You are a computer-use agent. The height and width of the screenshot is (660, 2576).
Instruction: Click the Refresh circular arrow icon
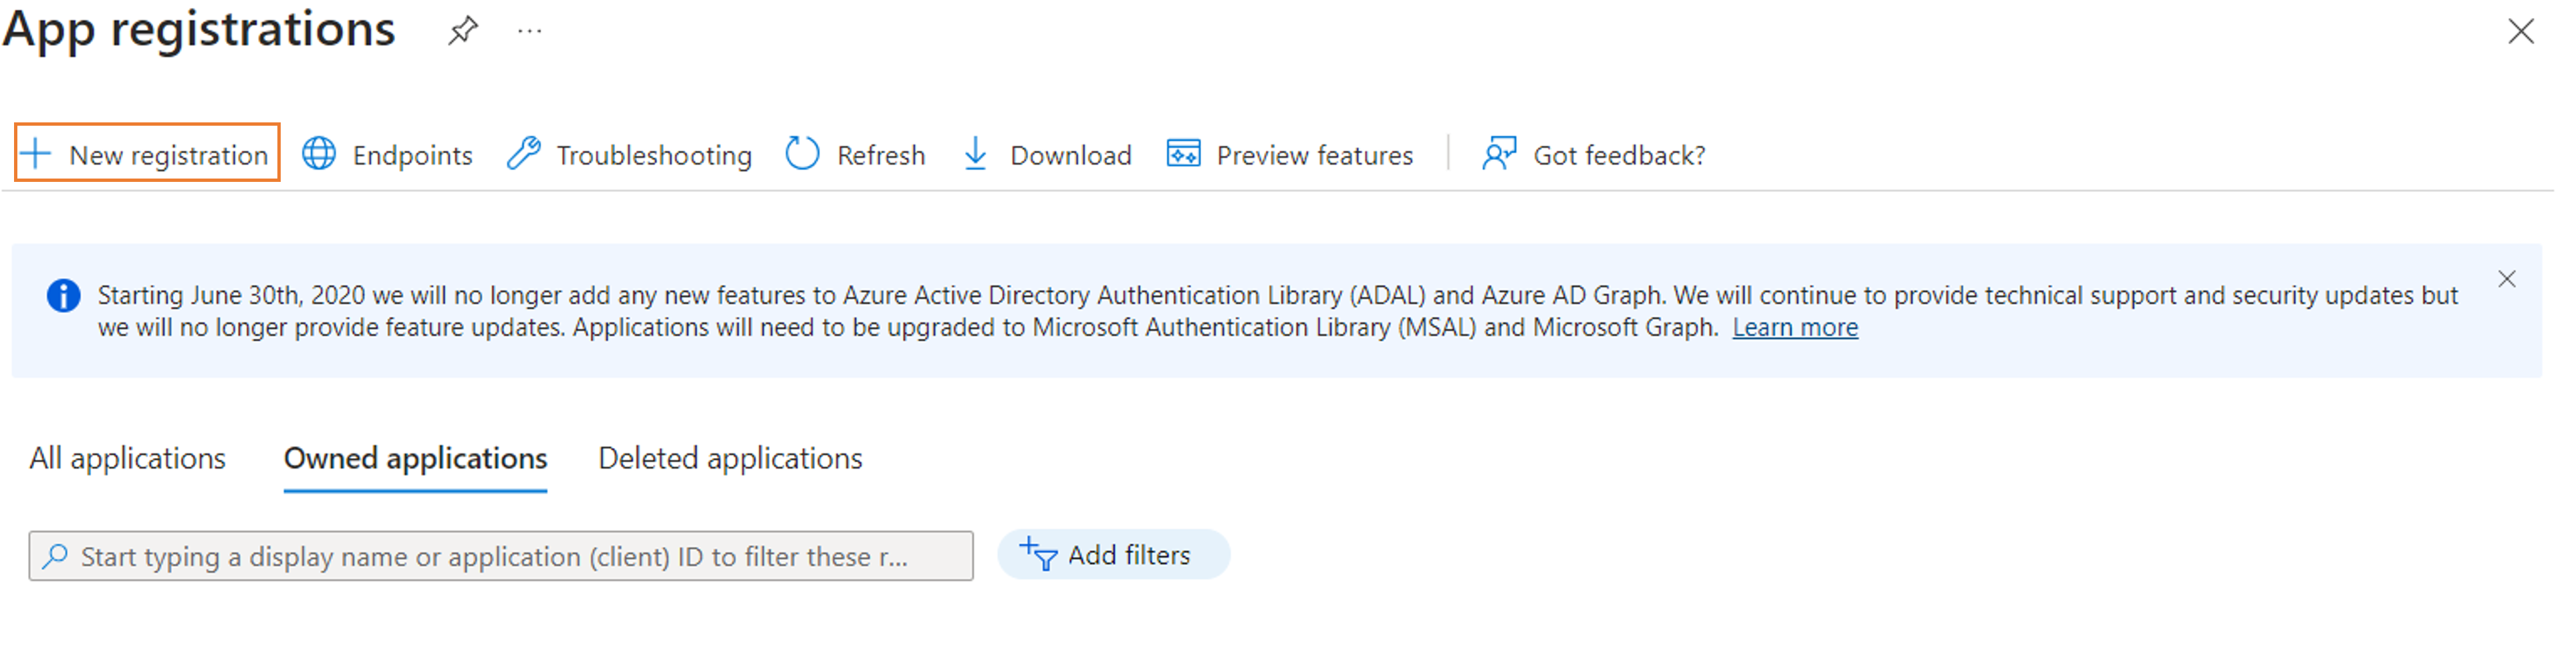802,154
